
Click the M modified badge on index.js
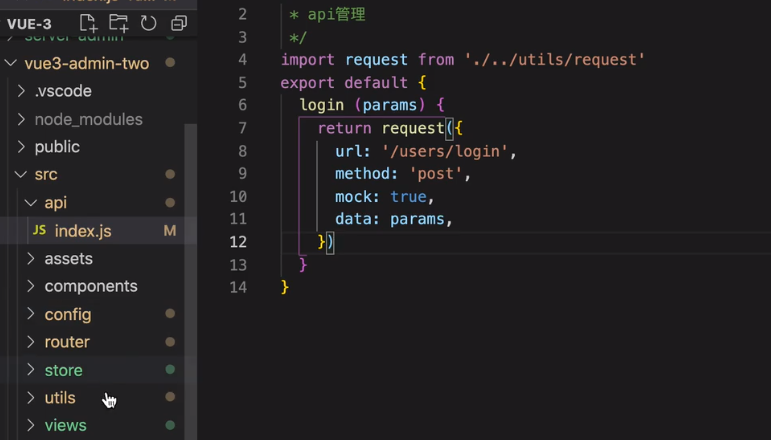click(x=170, y=231)
